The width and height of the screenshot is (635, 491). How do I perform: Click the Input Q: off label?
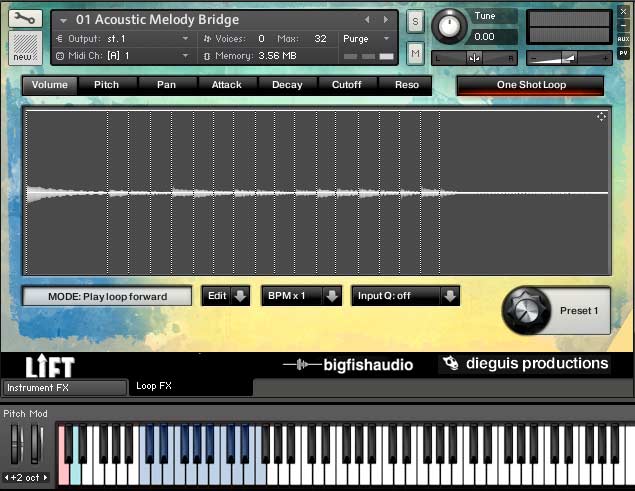point(384,296)
